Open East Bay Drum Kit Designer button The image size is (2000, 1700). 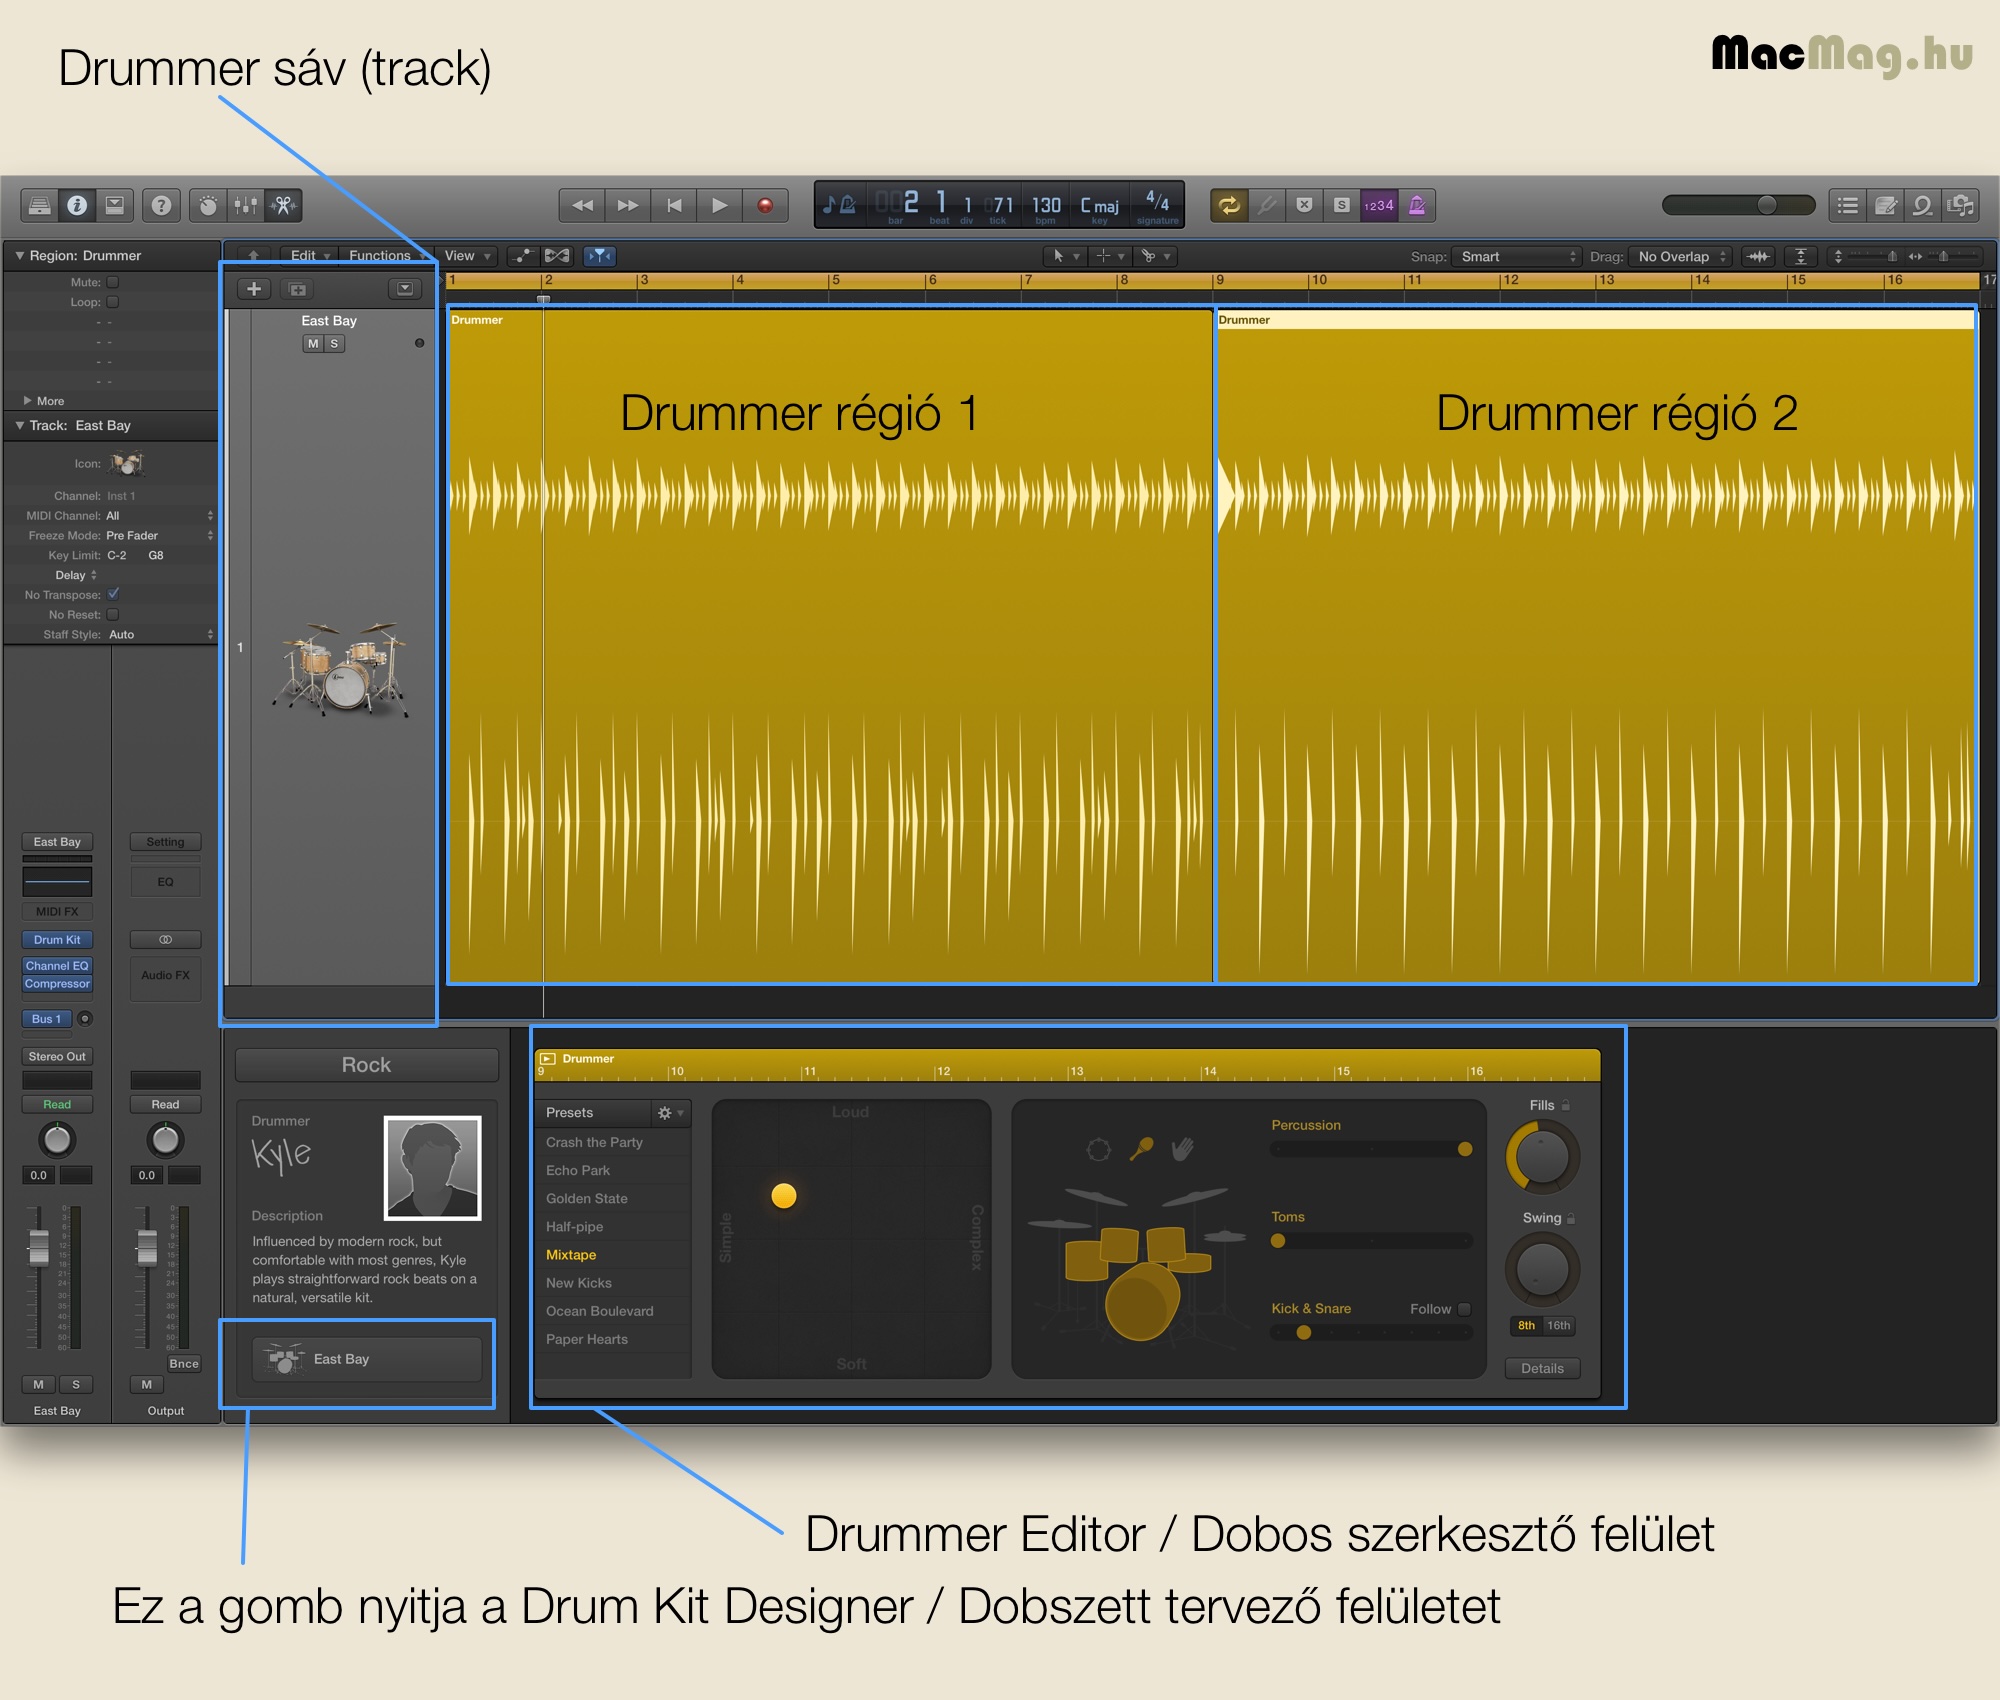366,1360
